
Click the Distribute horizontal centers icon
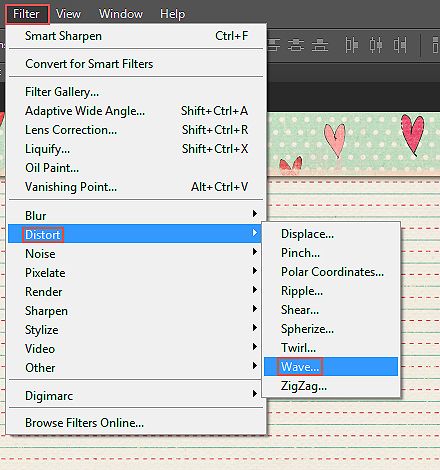tap(376, 45)
